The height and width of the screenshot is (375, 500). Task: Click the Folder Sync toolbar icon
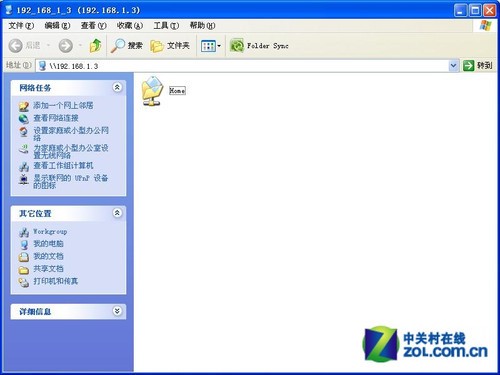coord(237,46)
